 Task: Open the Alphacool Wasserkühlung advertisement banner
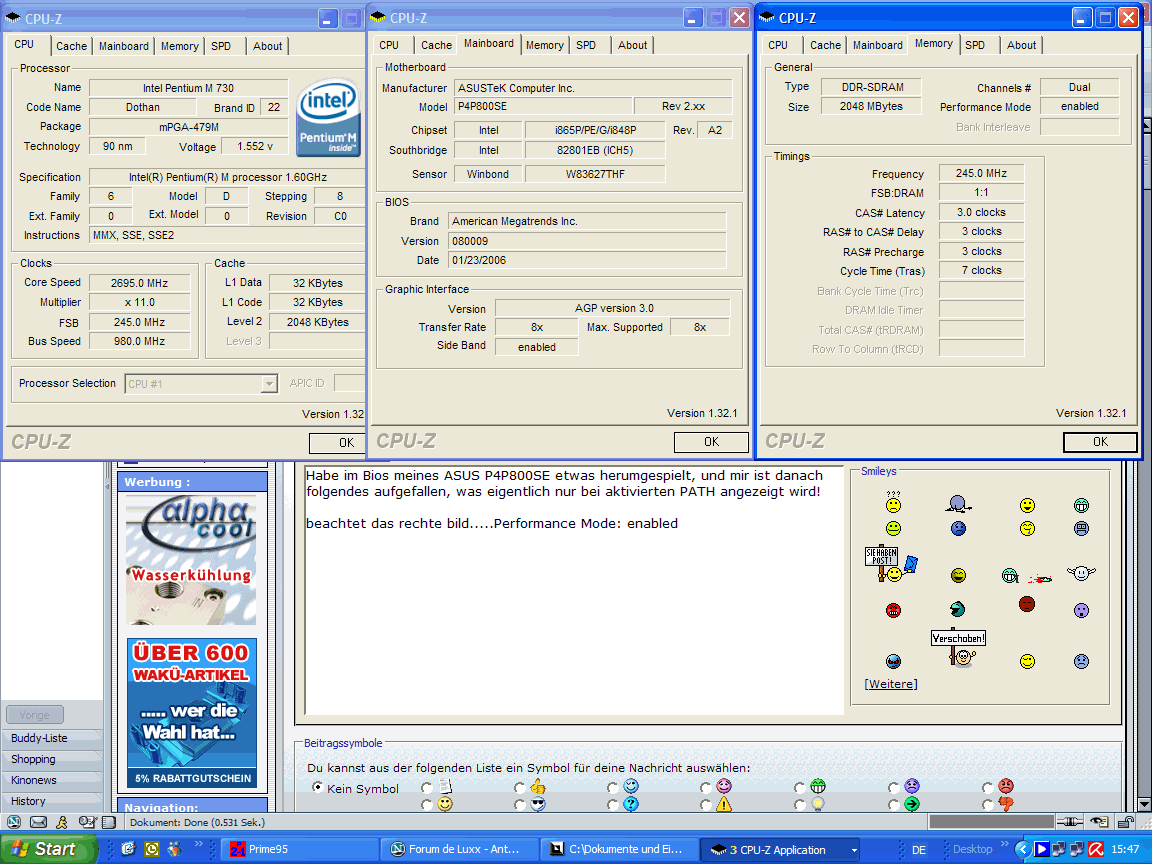tap(192, 560)
